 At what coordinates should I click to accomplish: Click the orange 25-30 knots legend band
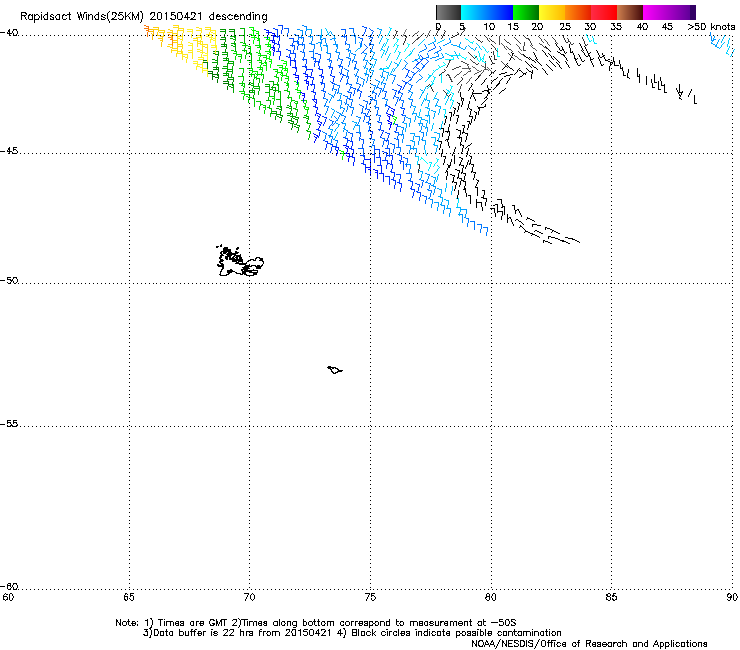coord(578,12)
